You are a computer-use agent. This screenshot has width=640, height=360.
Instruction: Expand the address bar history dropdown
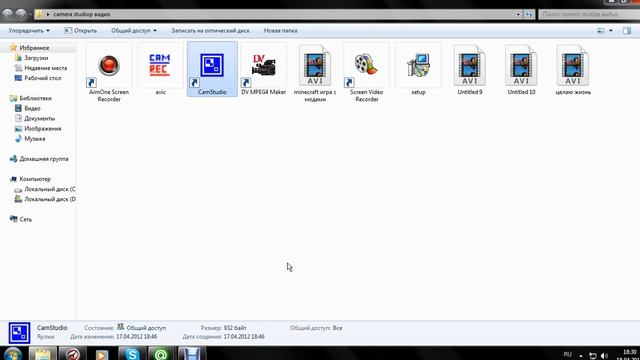point(518,14)
